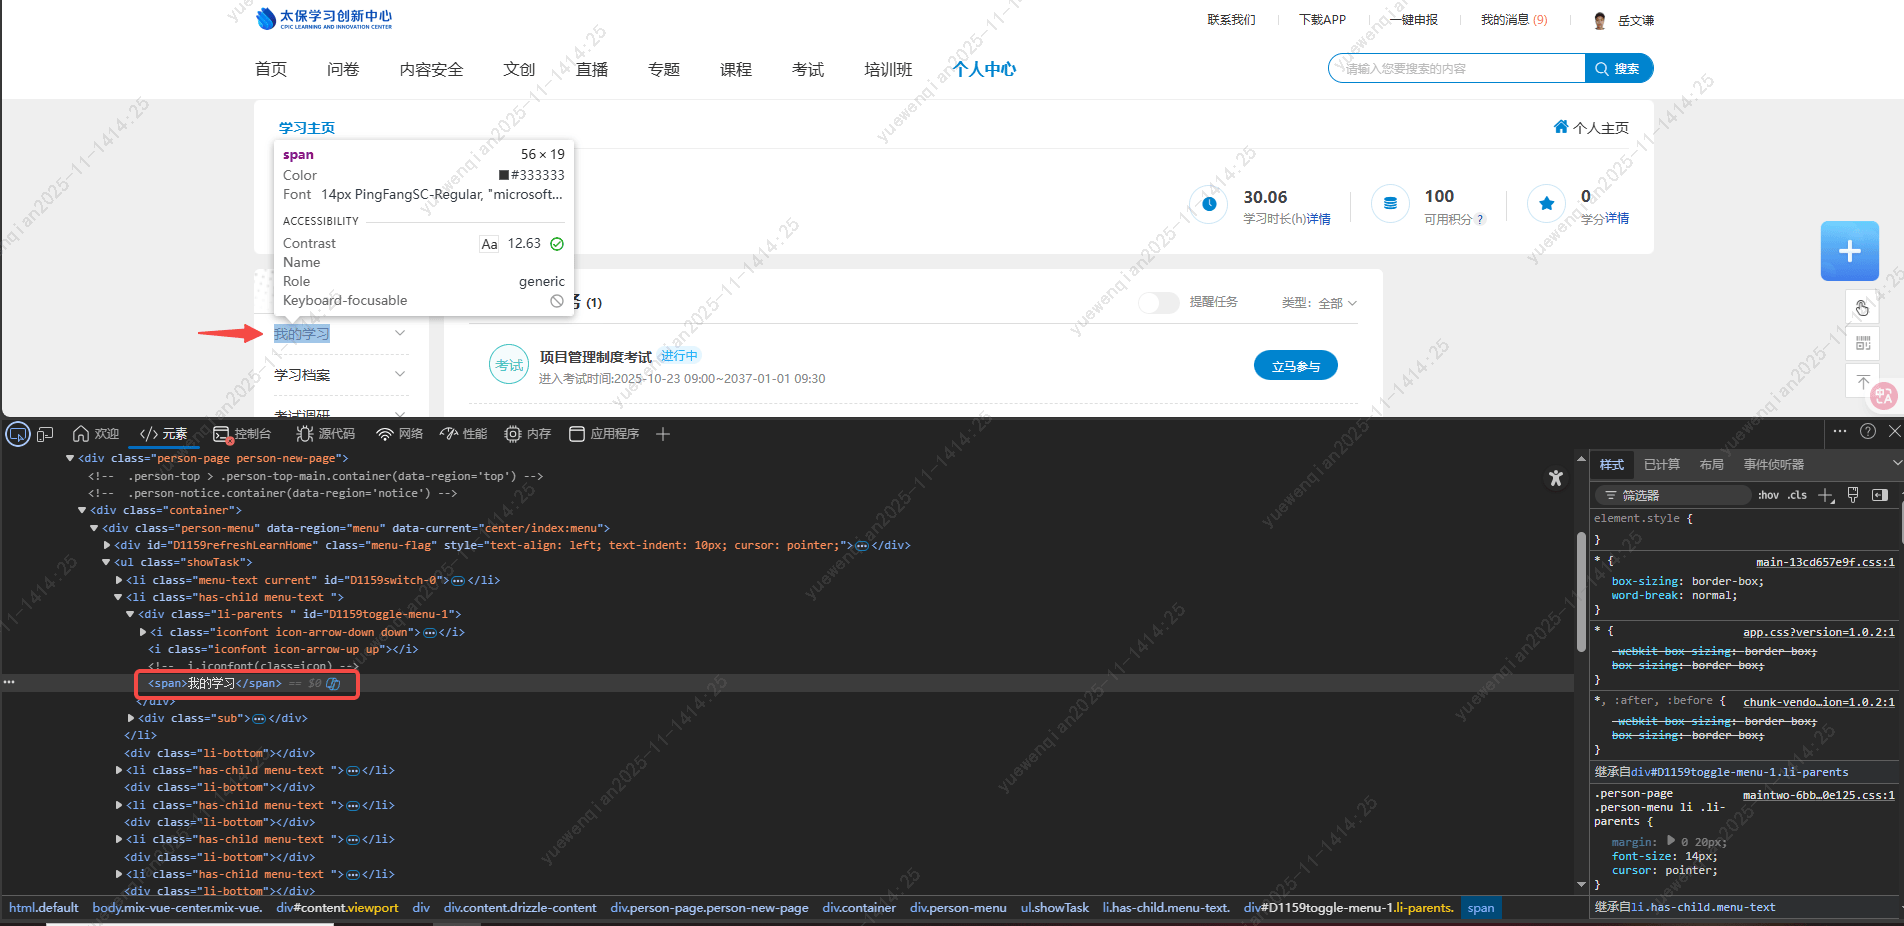Expand the 学习档案 dropdown chevron
The image size is (1904, 926).
click(399, 374)
